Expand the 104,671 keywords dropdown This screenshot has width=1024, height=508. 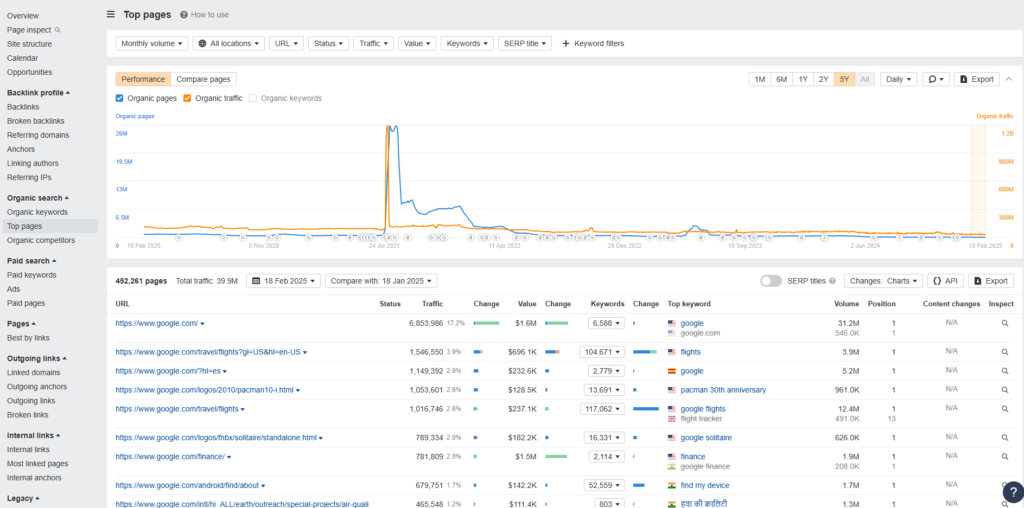(602, 352)
